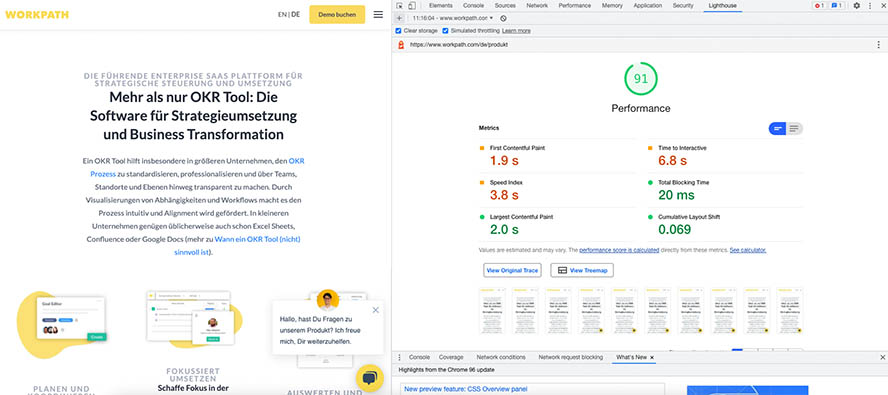Click the Speed Index metric
888x395 pixels.
(x=557, y=190)
